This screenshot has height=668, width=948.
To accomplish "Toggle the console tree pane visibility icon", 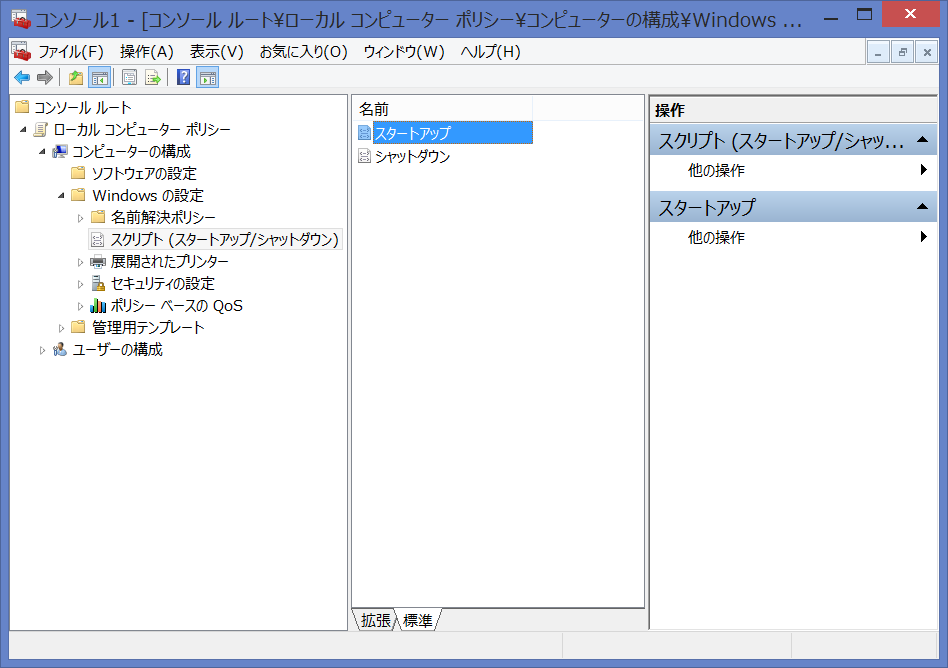I will click(98, 77).
